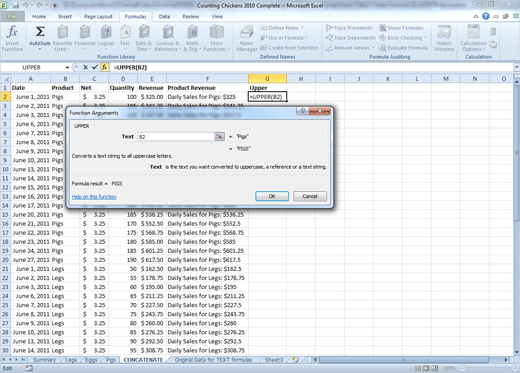
Task: Switch to the Data ribbon tab
Action: point(164,16)
